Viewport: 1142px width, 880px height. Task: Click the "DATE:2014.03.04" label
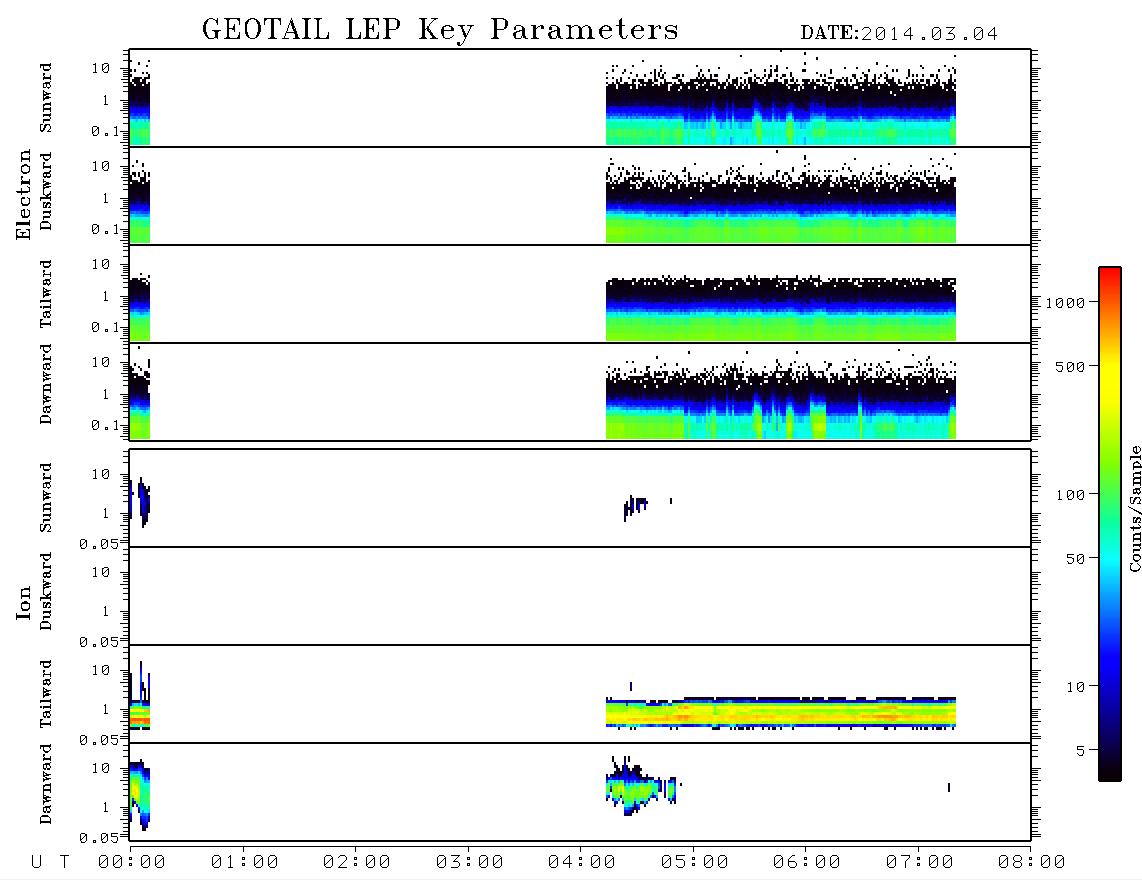(899, 34)
